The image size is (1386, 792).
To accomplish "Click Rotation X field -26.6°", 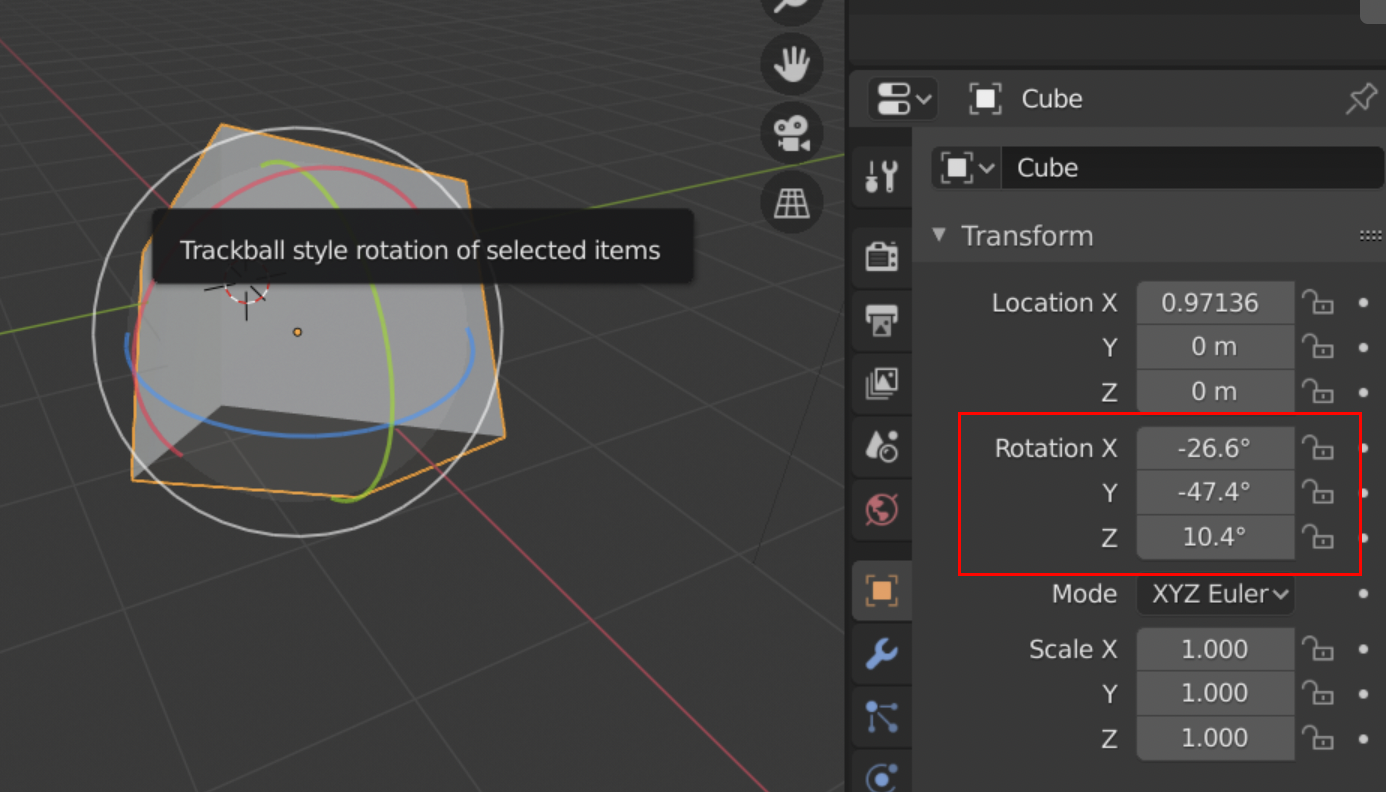I will [1215, 448].
